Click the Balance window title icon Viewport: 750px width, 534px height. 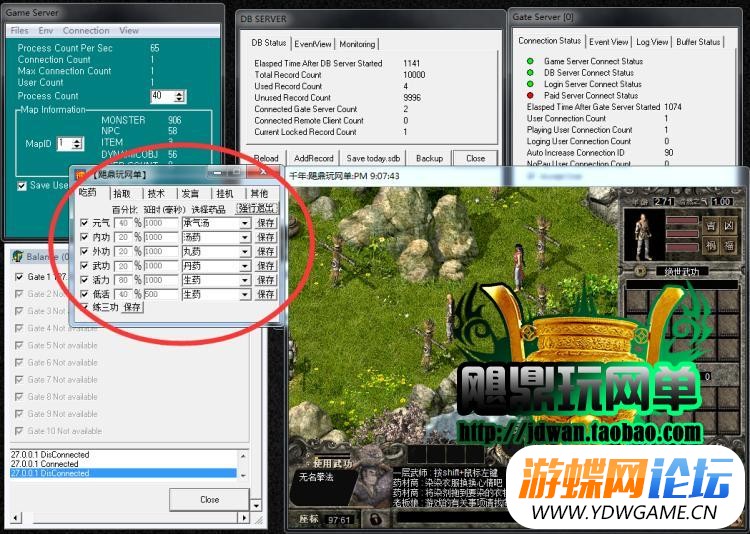pyautogui.click(x=18, y=256)
